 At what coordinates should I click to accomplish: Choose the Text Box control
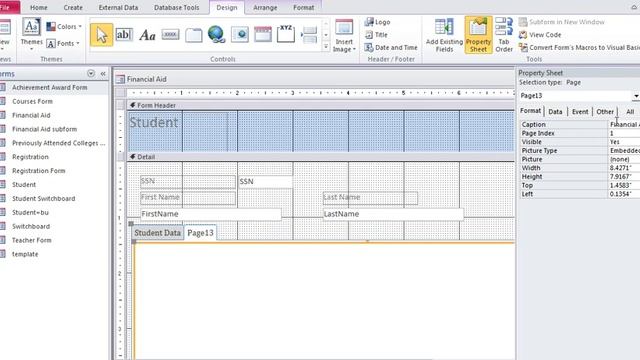click(x=124, y=35)
